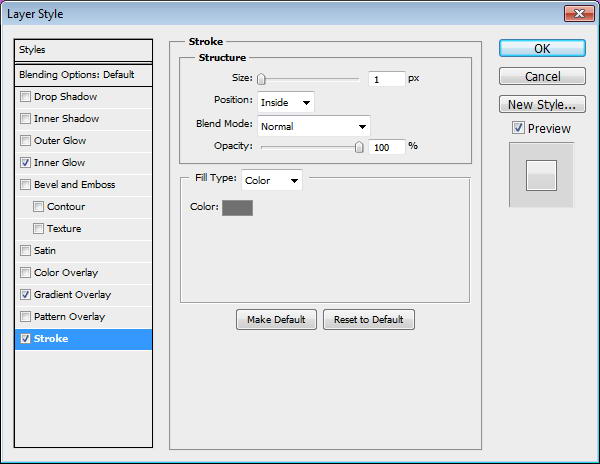Click the Cancel button
The image size is (600, 464).
[x=542, y=76]
